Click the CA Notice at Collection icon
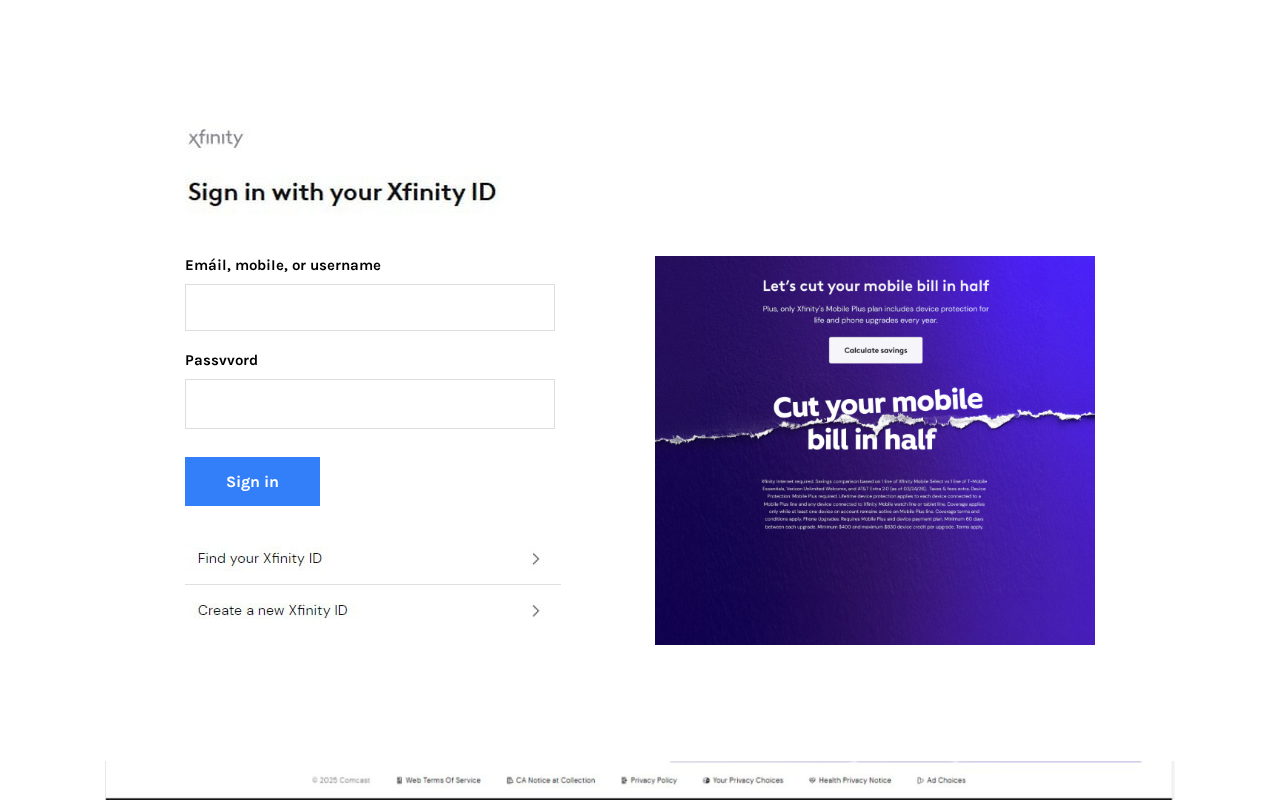1280x800 pixels. coord(510,780)
